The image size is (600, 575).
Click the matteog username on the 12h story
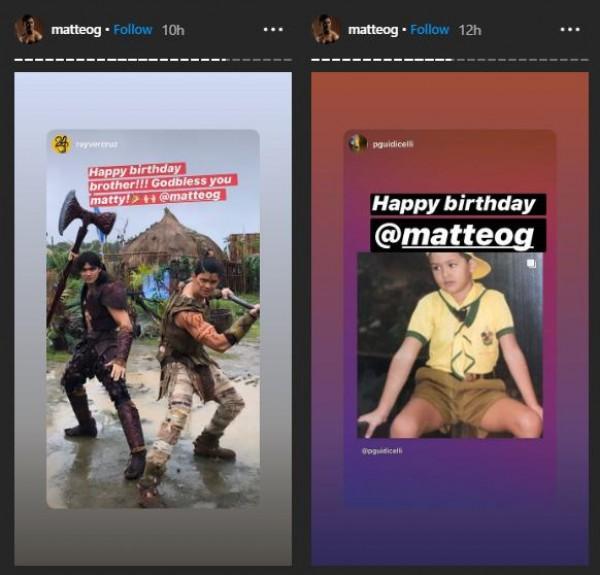(x=372, y=29)
